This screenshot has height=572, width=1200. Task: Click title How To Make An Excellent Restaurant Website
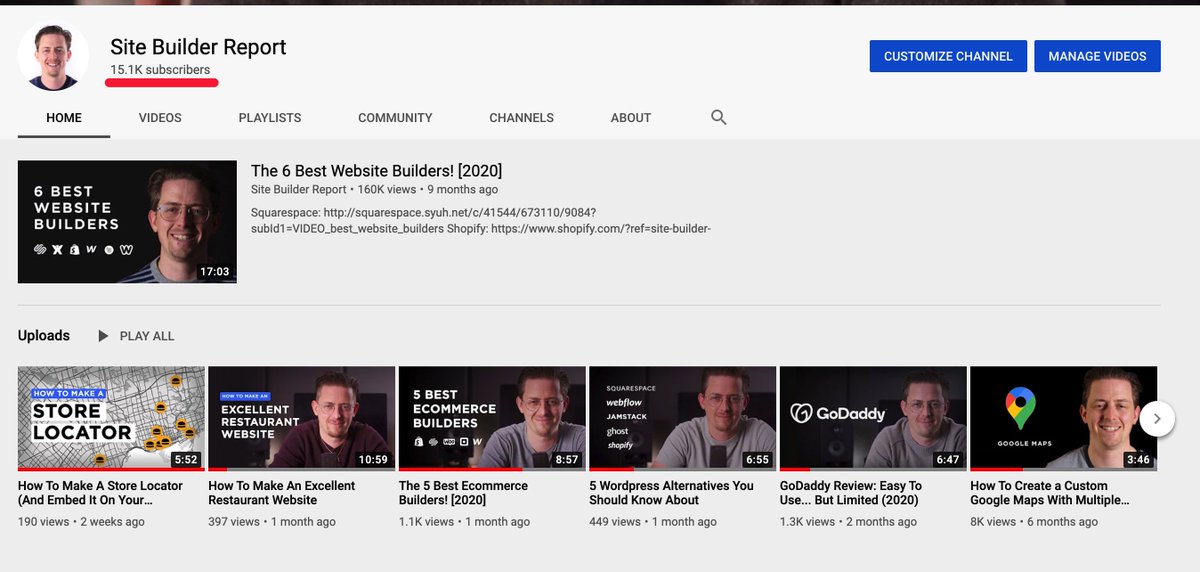(x=281, y=493)
